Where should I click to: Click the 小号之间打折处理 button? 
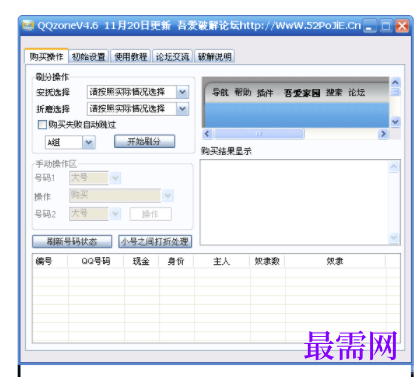(155, 241)
